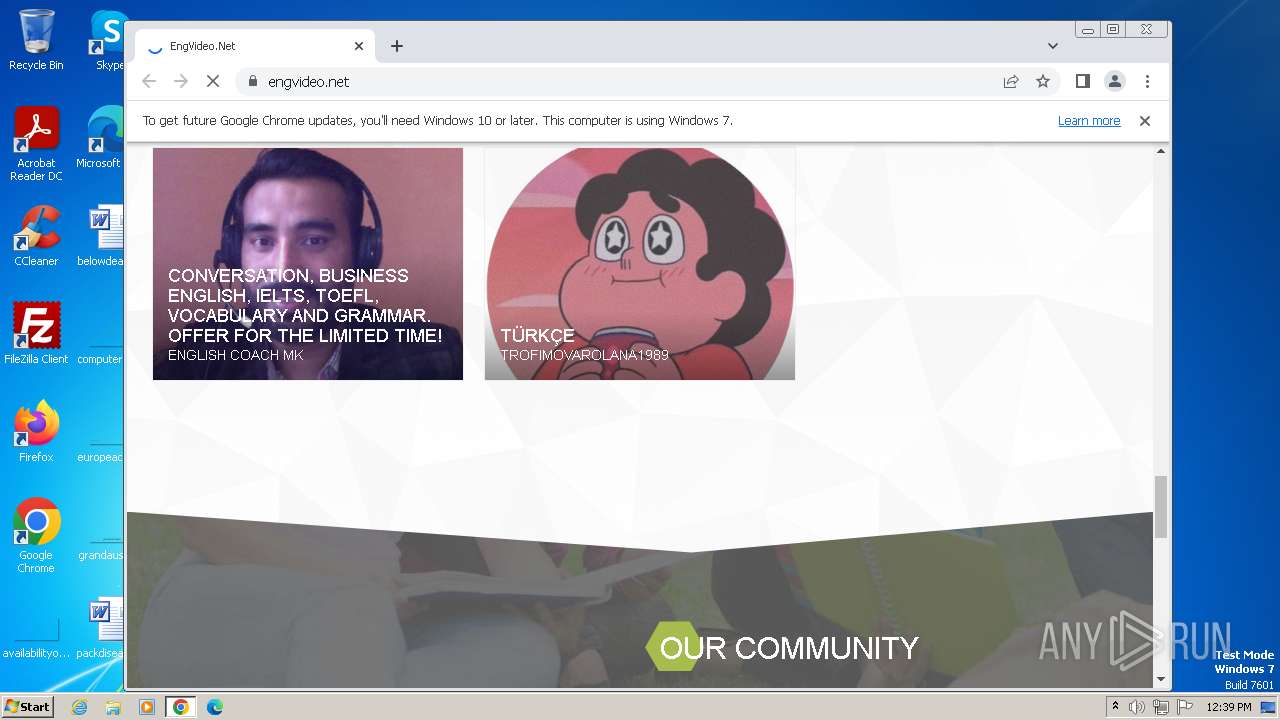
Task: Click the taskbar clock showing 12:39 PM
Action: point(1229,707)
